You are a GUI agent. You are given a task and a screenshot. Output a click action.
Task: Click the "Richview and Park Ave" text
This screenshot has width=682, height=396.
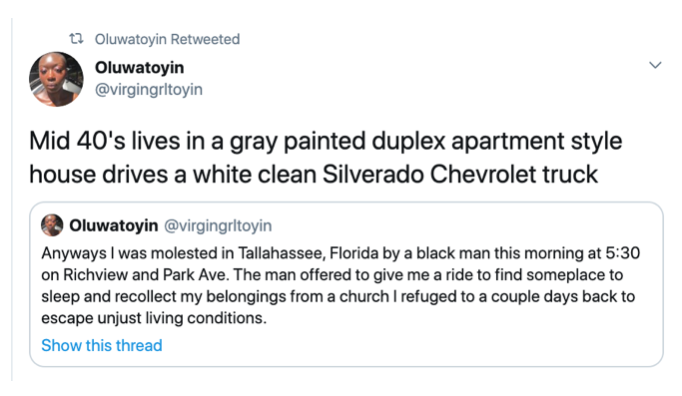(x=147, y=275)
